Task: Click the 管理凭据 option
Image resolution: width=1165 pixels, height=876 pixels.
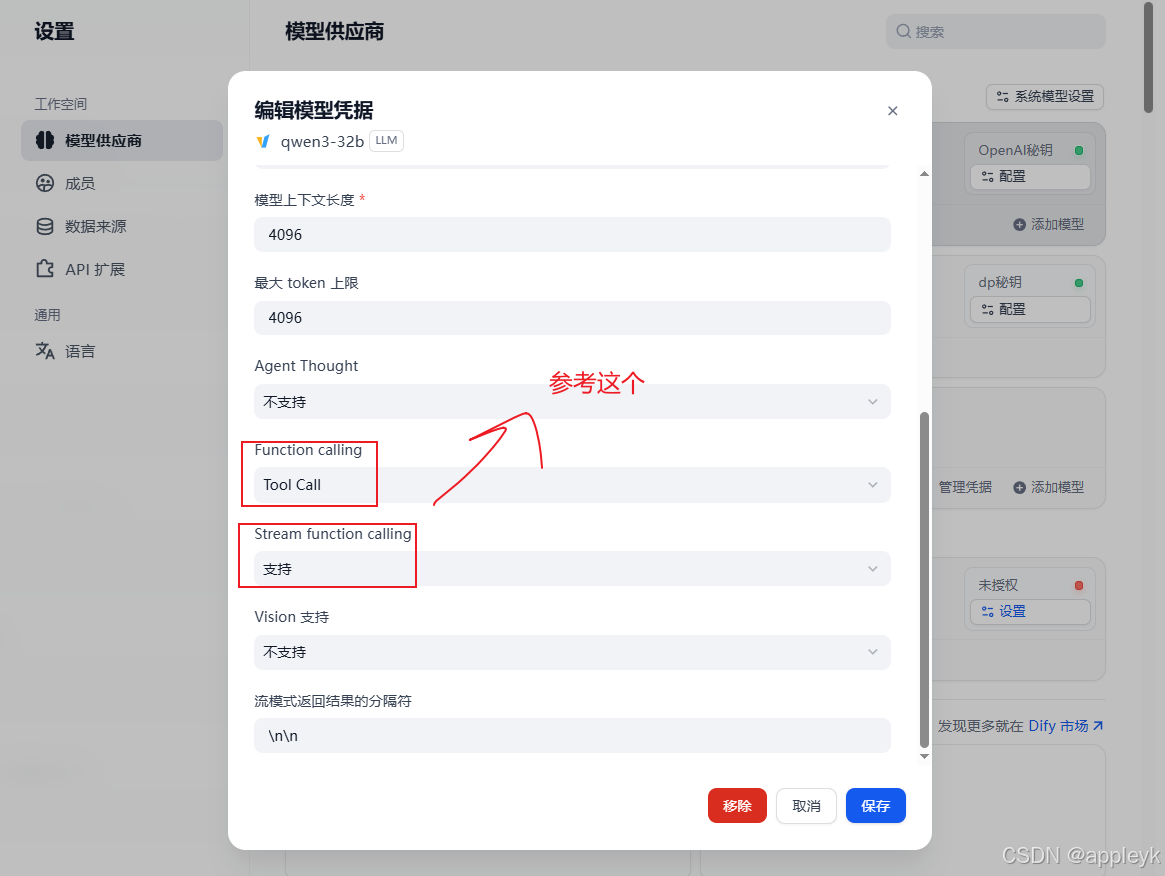Action: [x=965, y=487]
